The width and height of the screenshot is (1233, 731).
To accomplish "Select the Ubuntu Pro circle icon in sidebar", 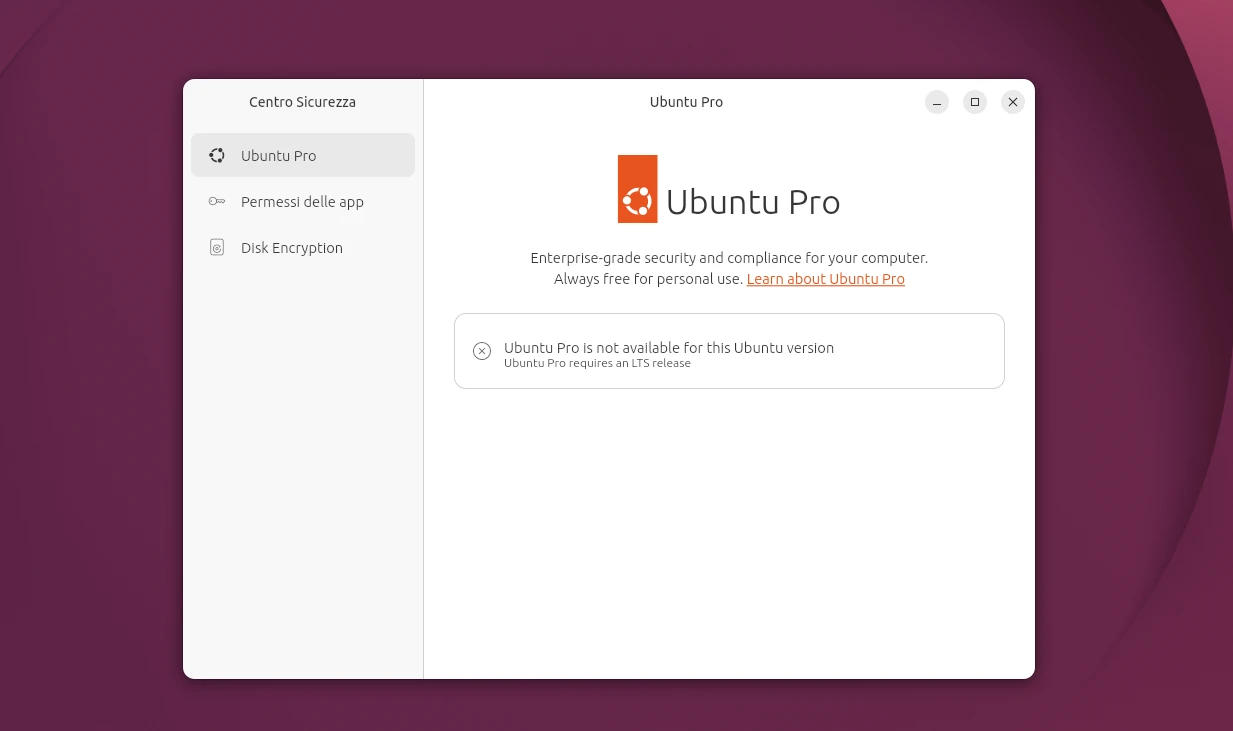I will pos(217,155).
